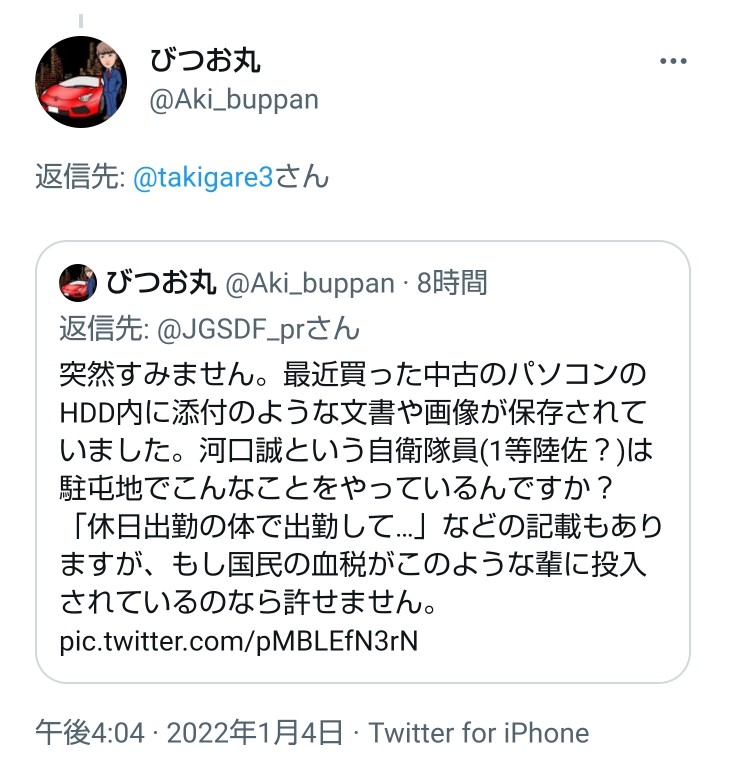Click quoted text line mentioning 河口誠
This screenshot has height=782, width=735.
356,450
